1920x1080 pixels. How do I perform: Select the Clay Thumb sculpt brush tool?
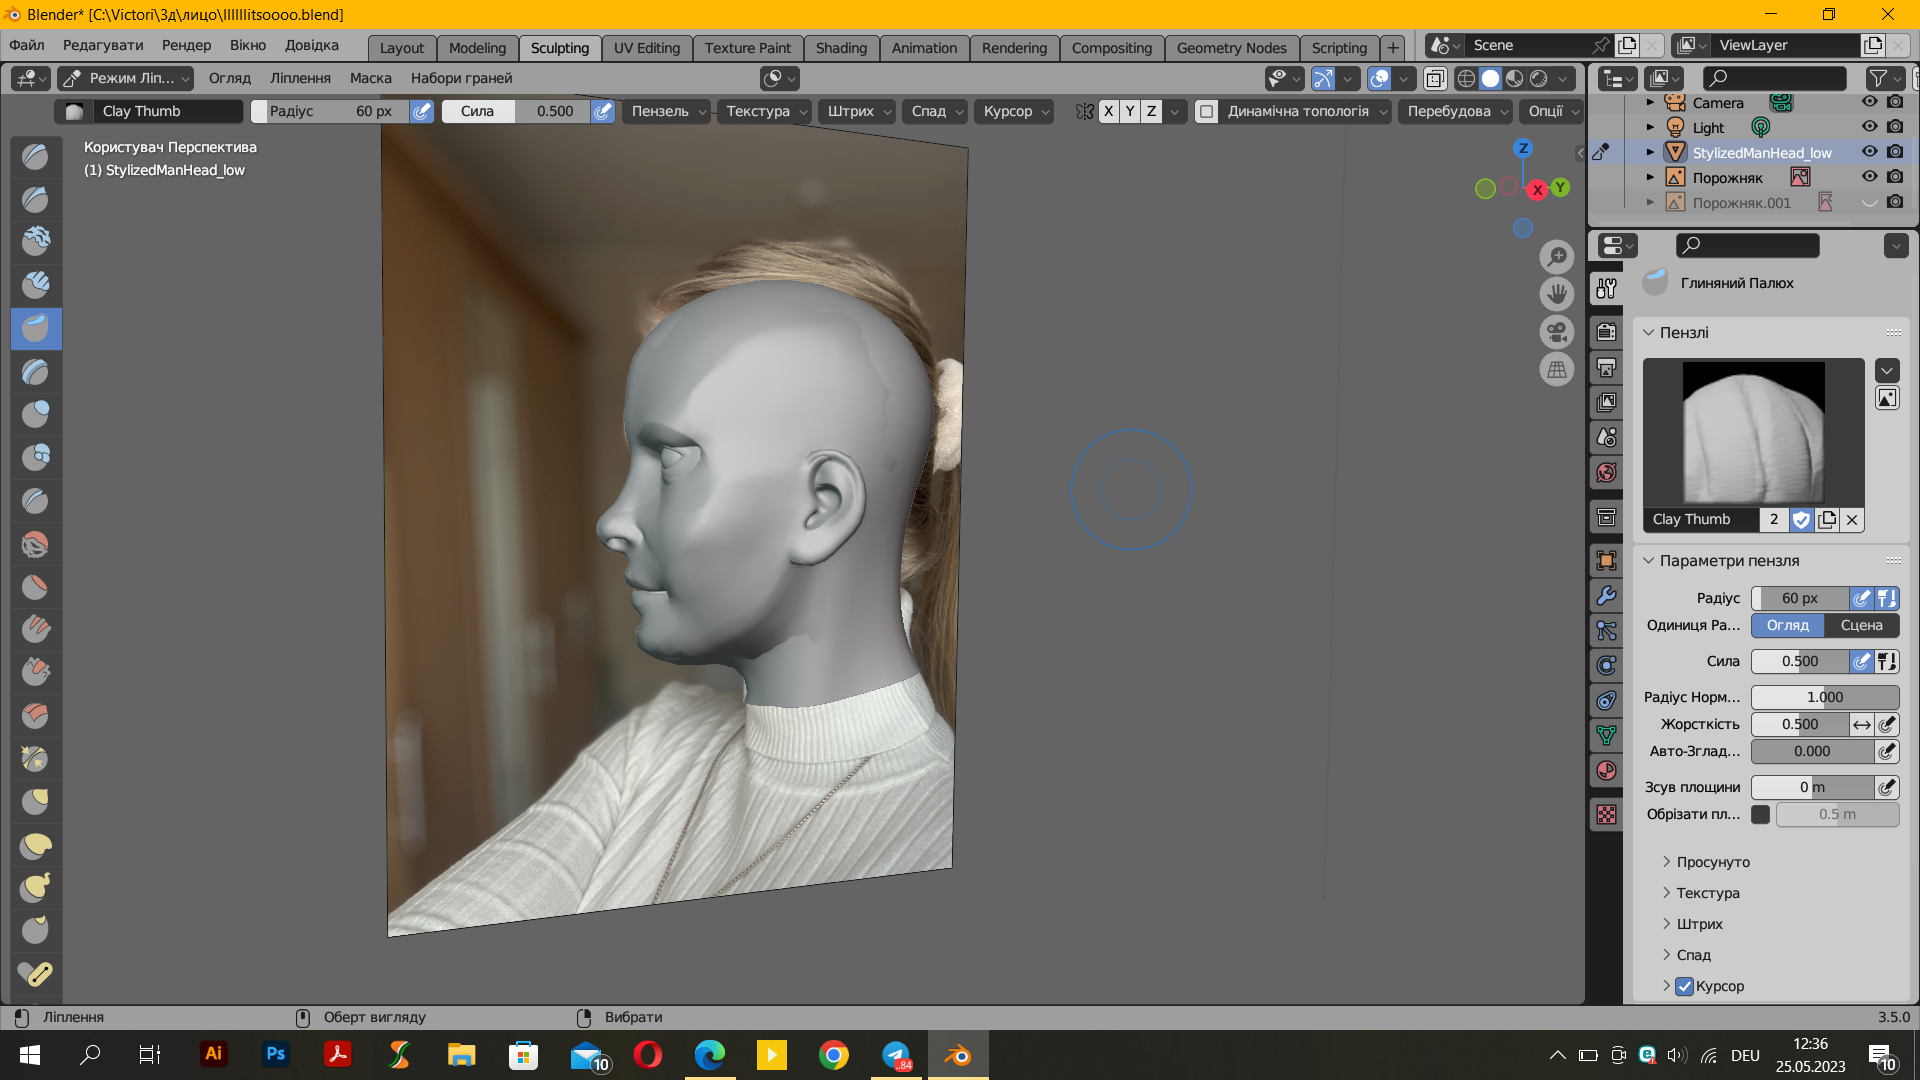coord(36,328)
